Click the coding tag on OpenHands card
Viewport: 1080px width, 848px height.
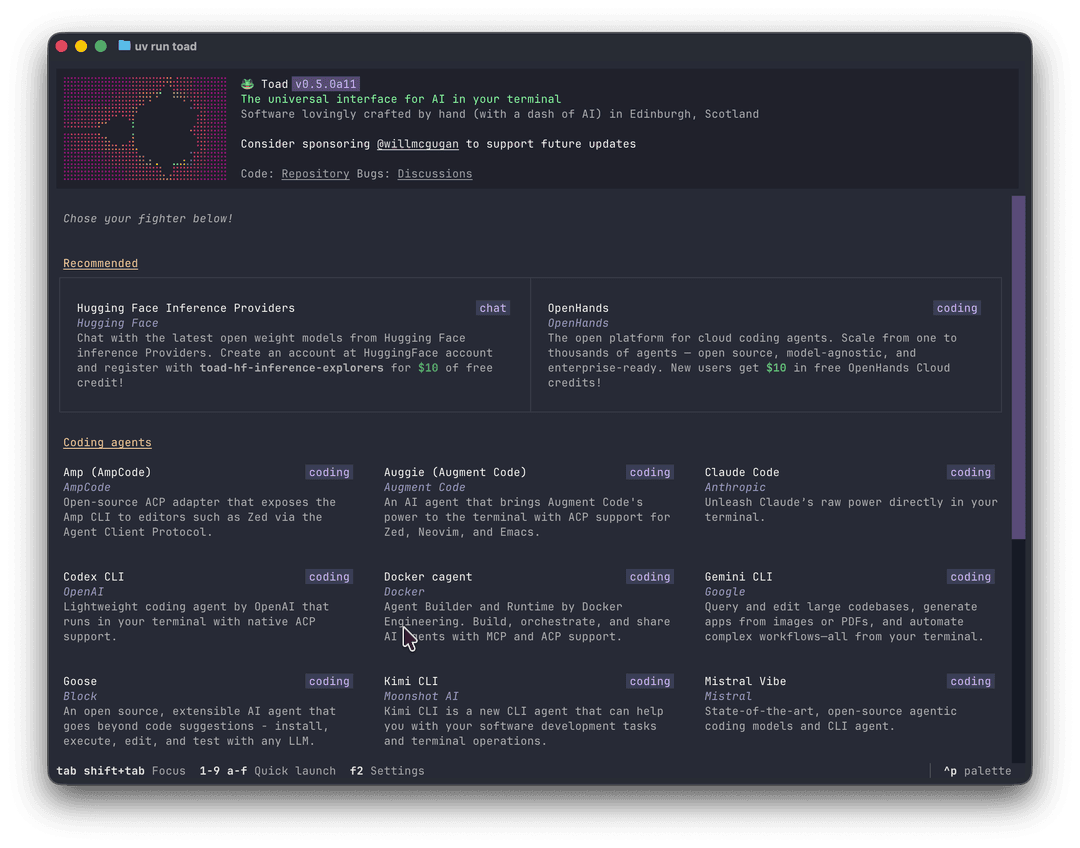pyautogui.click(x=957, y=308)
